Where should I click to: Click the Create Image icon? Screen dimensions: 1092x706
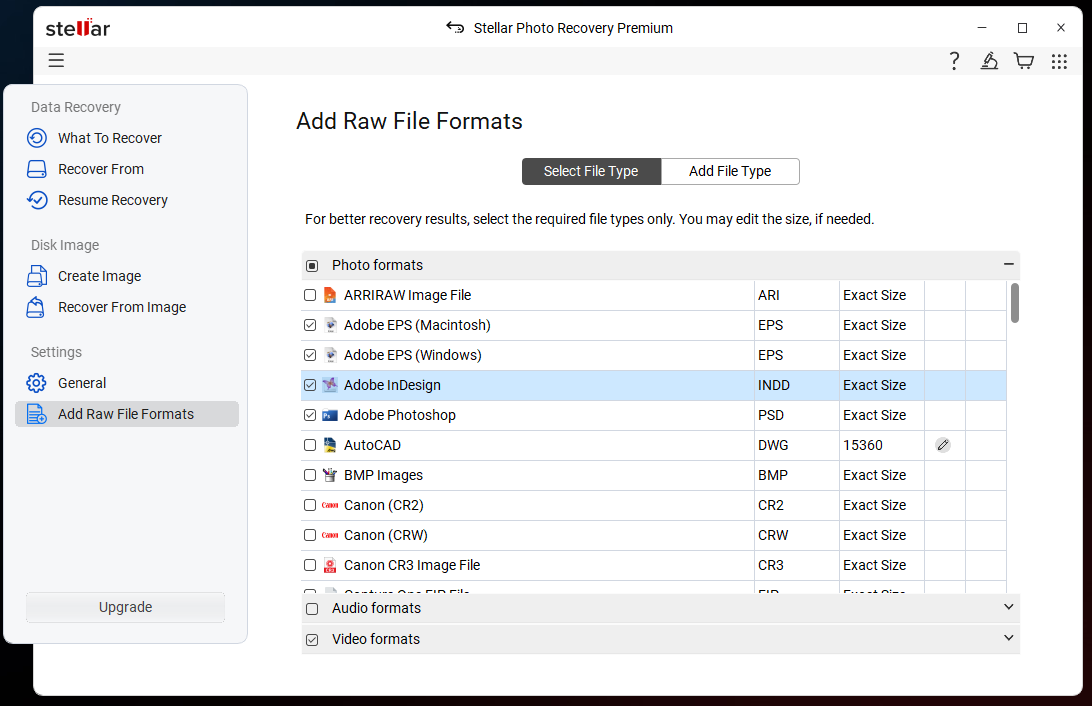click(x=37, y=276)
